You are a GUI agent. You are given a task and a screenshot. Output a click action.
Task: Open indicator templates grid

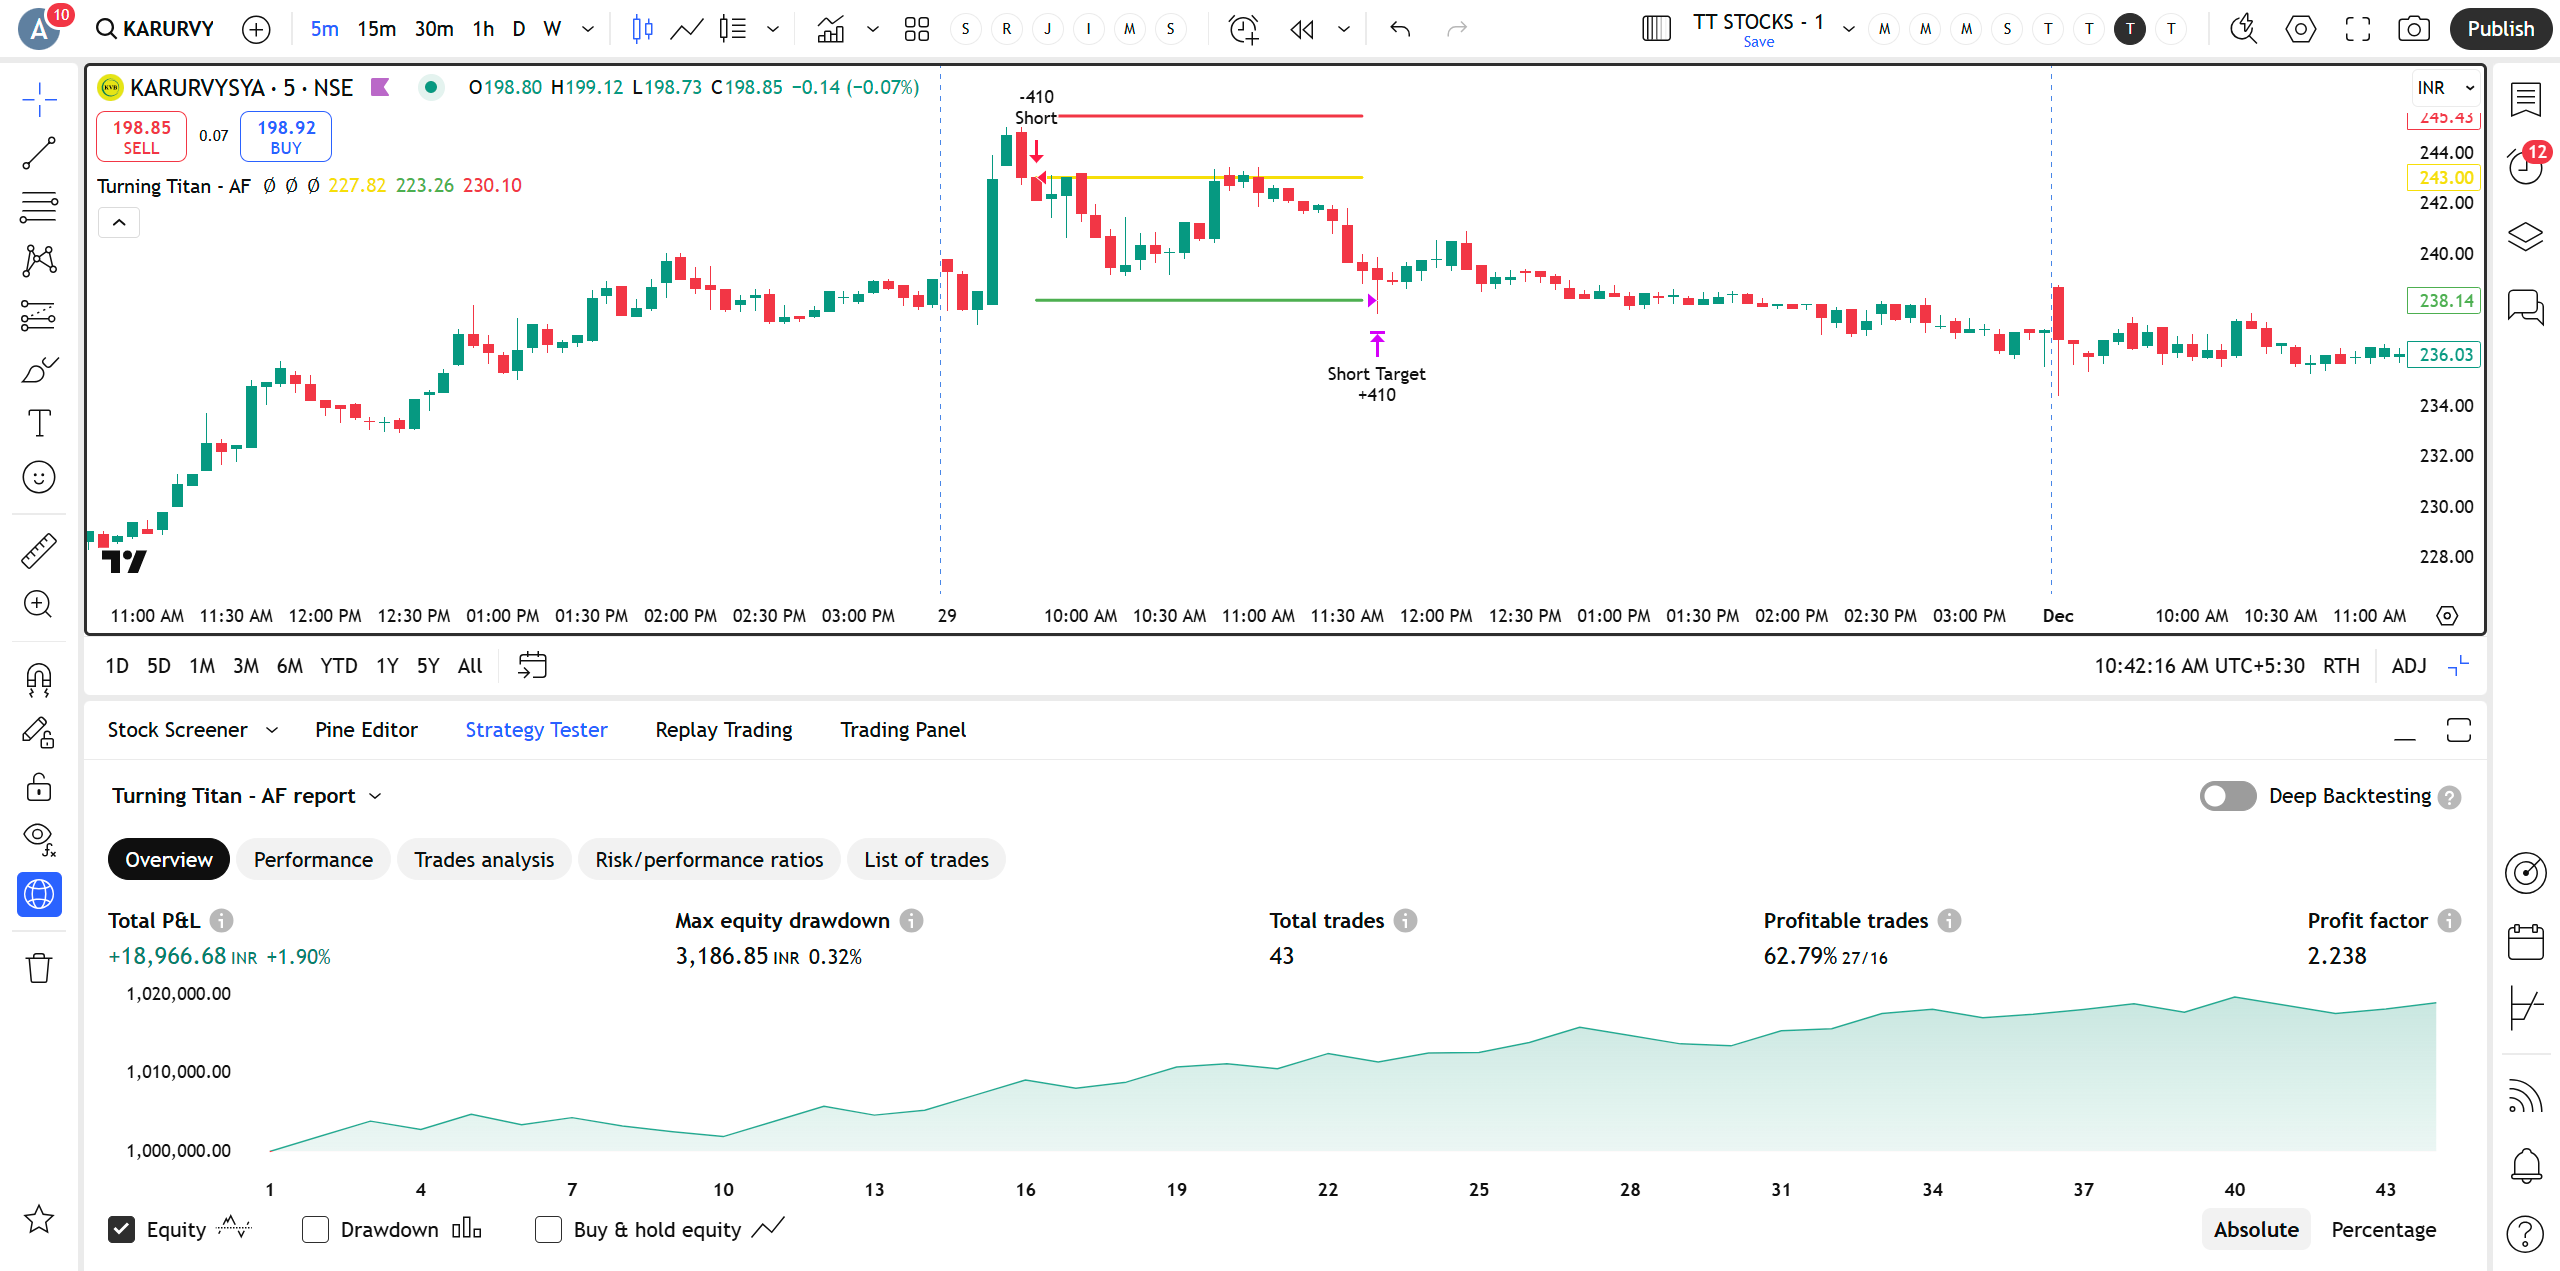(x=916, y=29)
